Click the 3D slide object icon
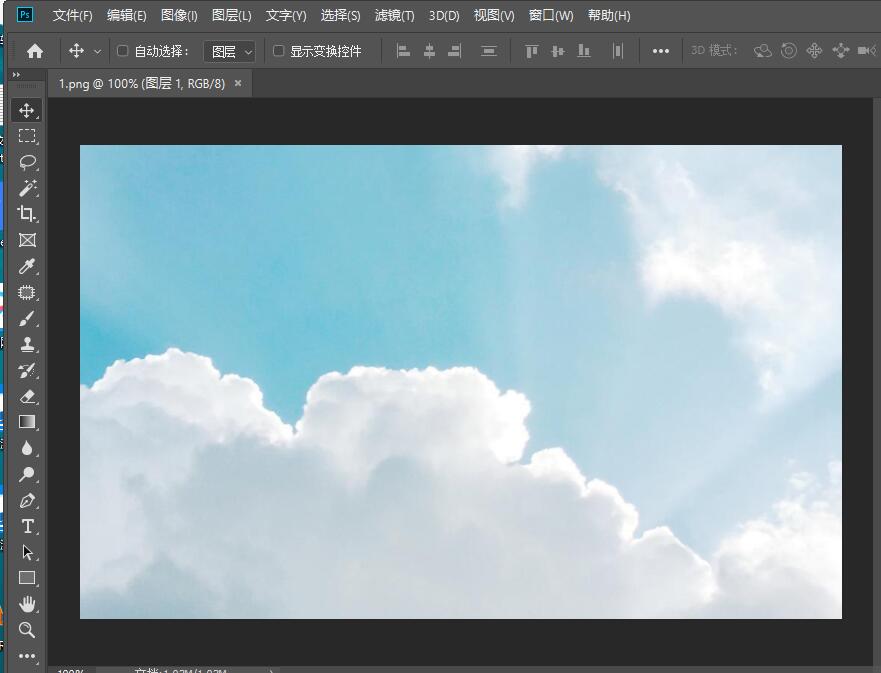 point(841,51)
